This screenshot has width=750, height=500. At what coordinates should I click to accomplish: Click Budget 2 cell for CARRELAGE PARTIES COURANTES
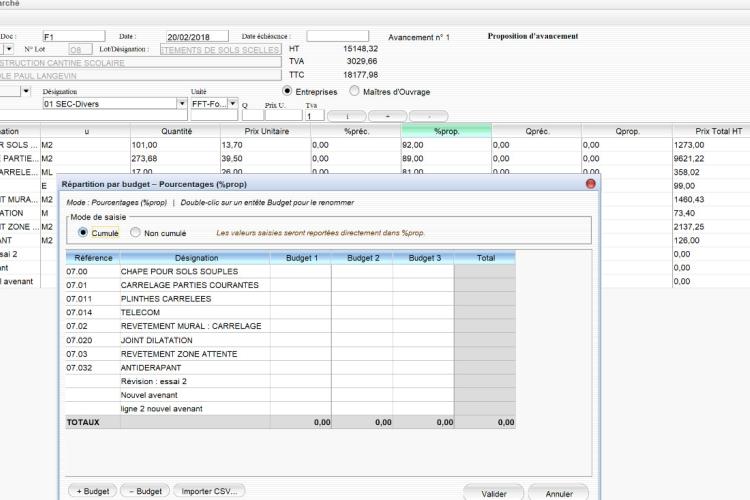pos(362,285)
